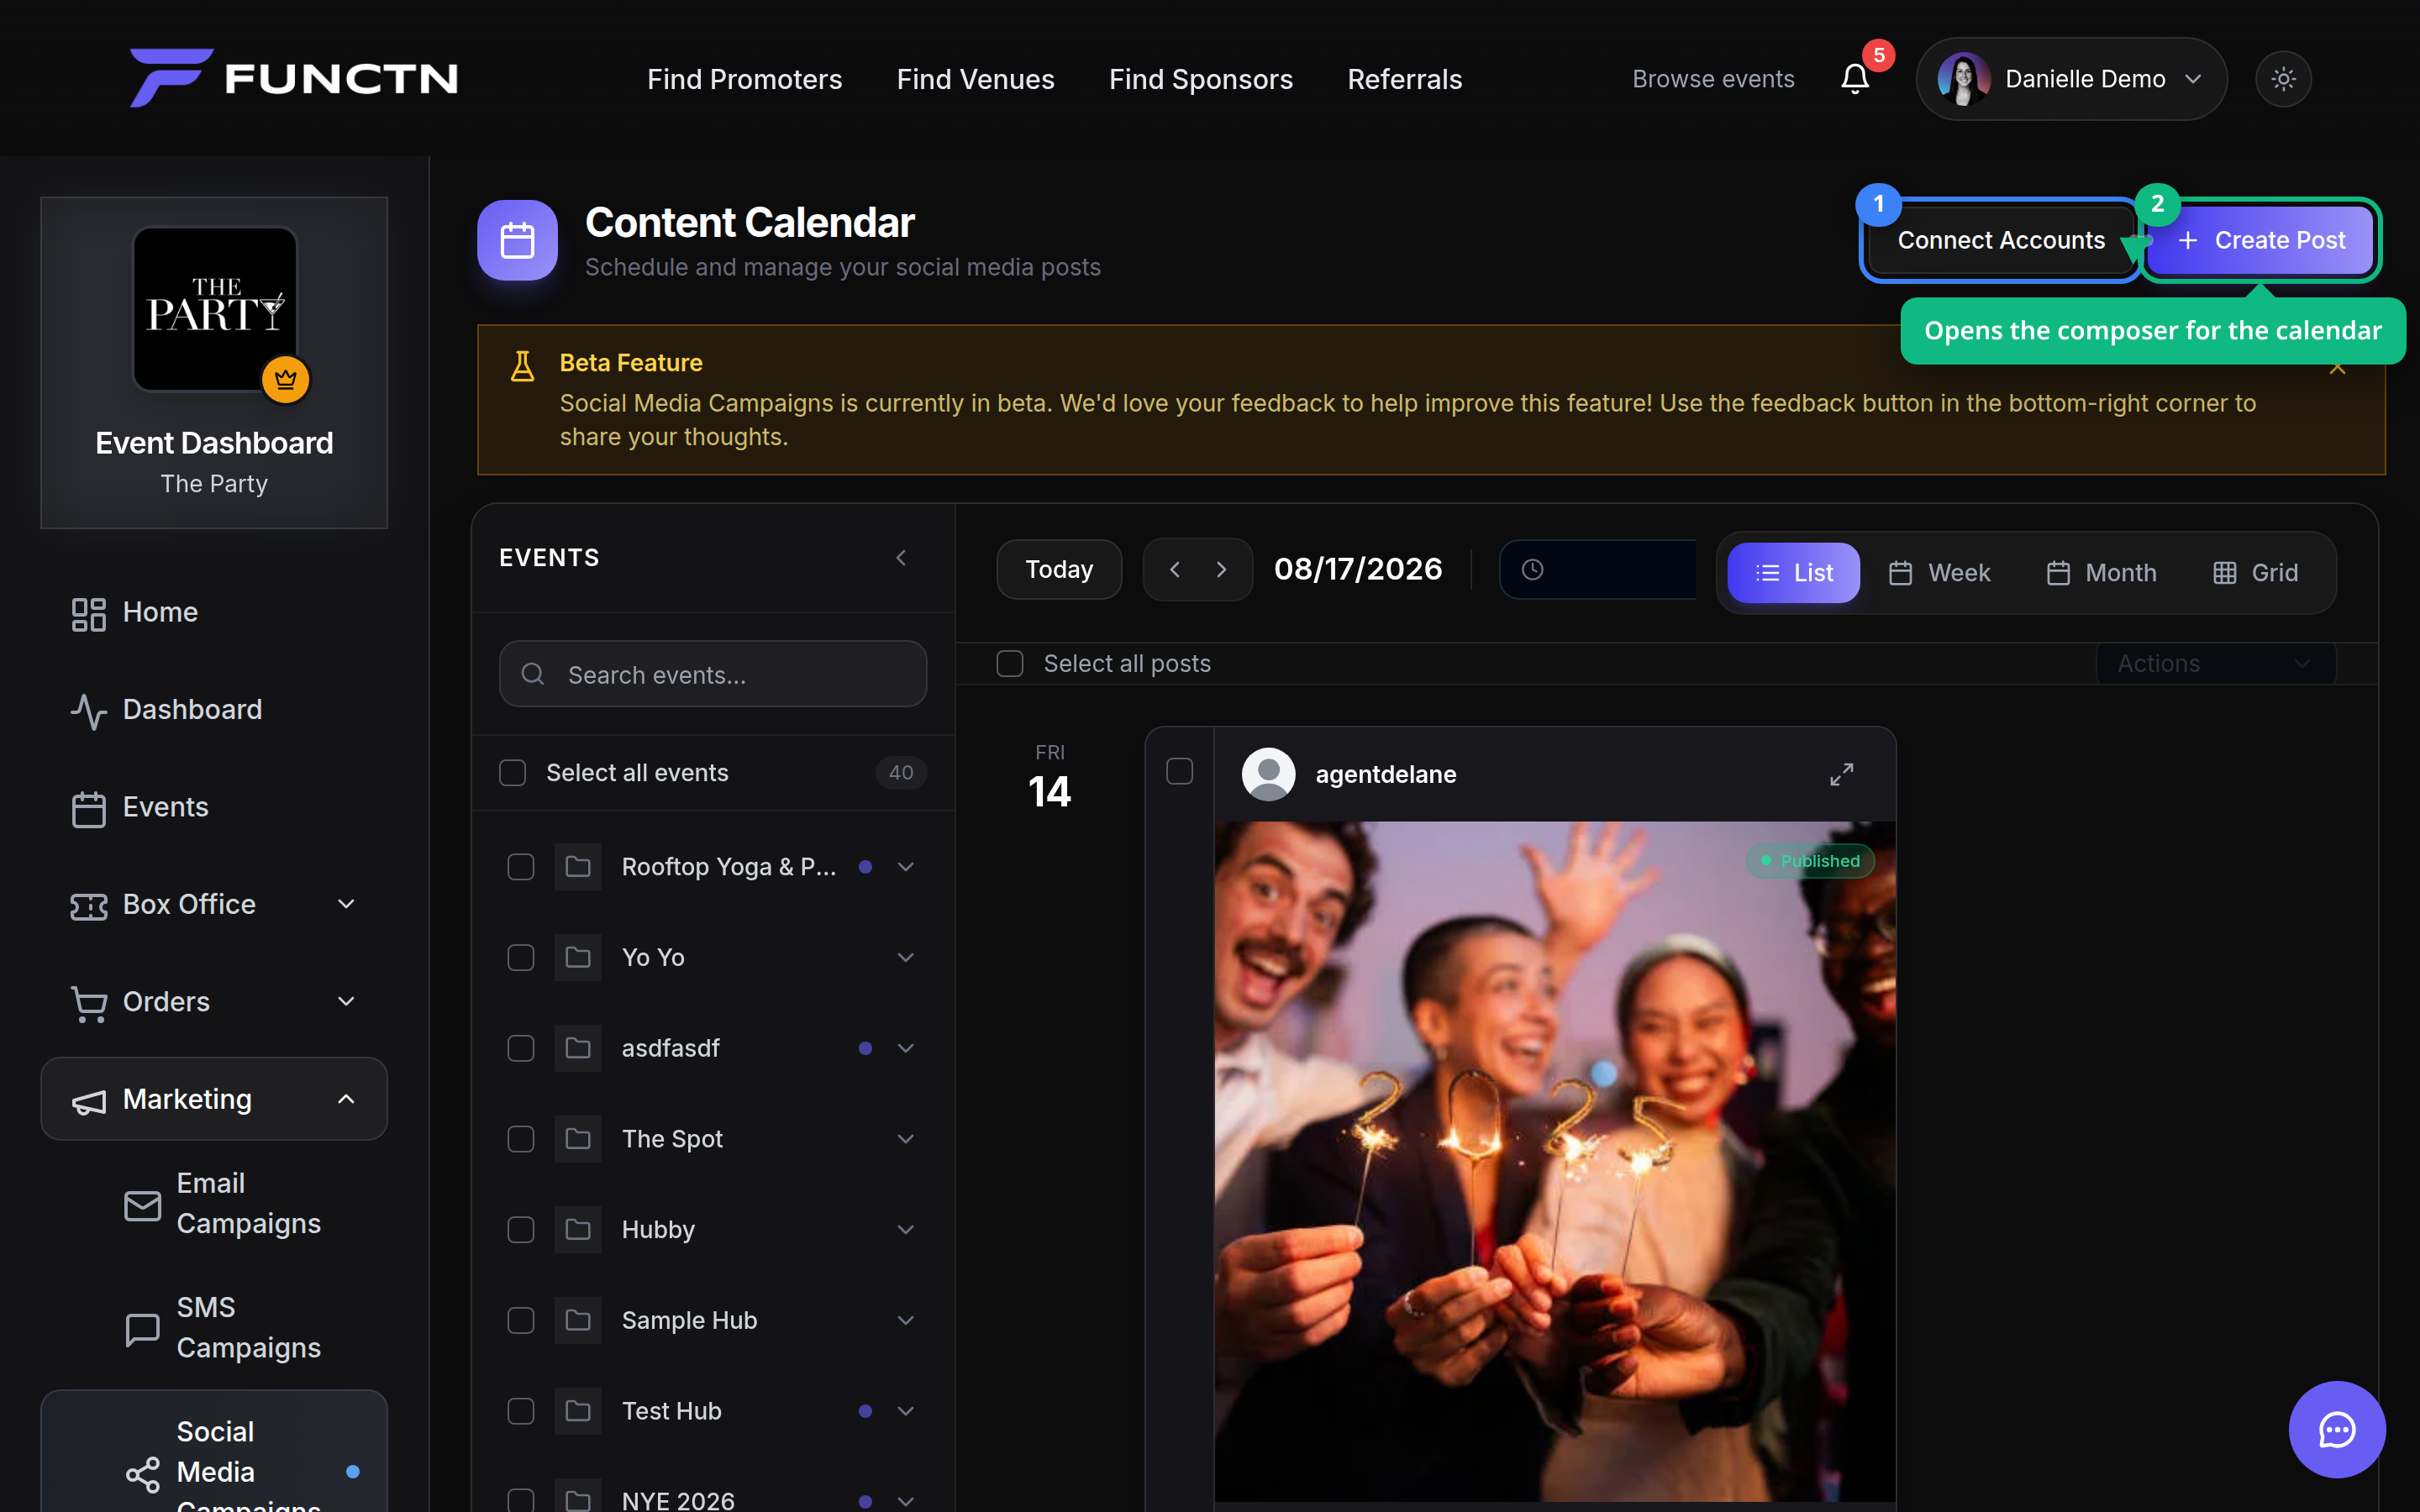
Task: Open Danielle Demo account dropdown
Action: coord(2071,78)
